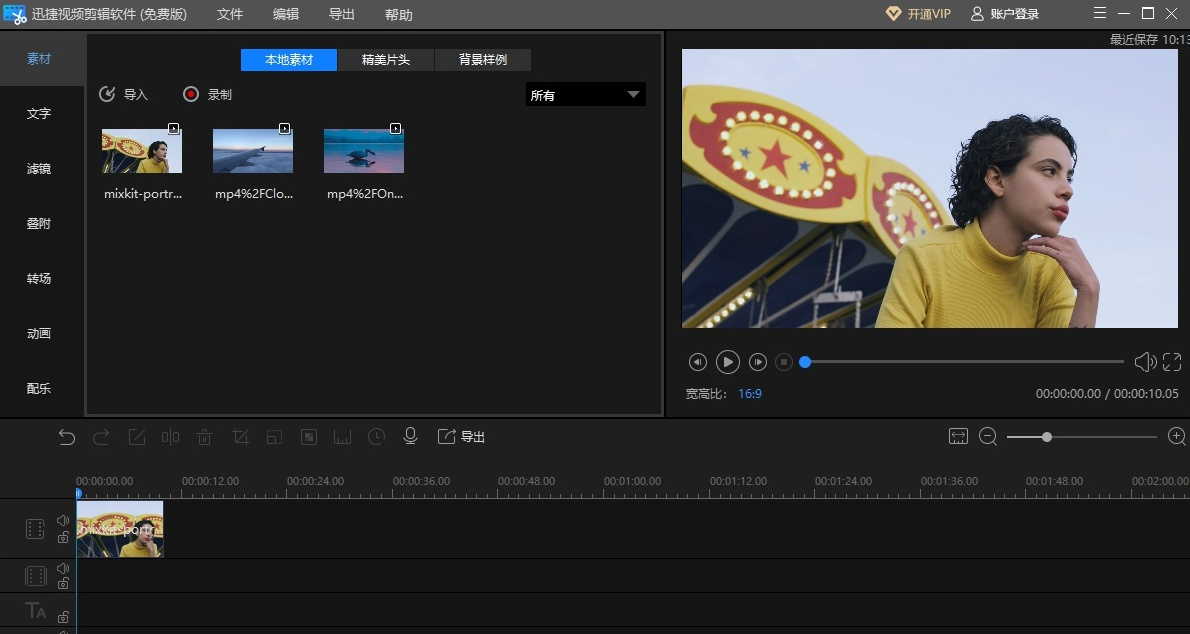Click the timeline zoom slider handle
This screenshot has width=1190, height=634.
tap(1046, 437)
